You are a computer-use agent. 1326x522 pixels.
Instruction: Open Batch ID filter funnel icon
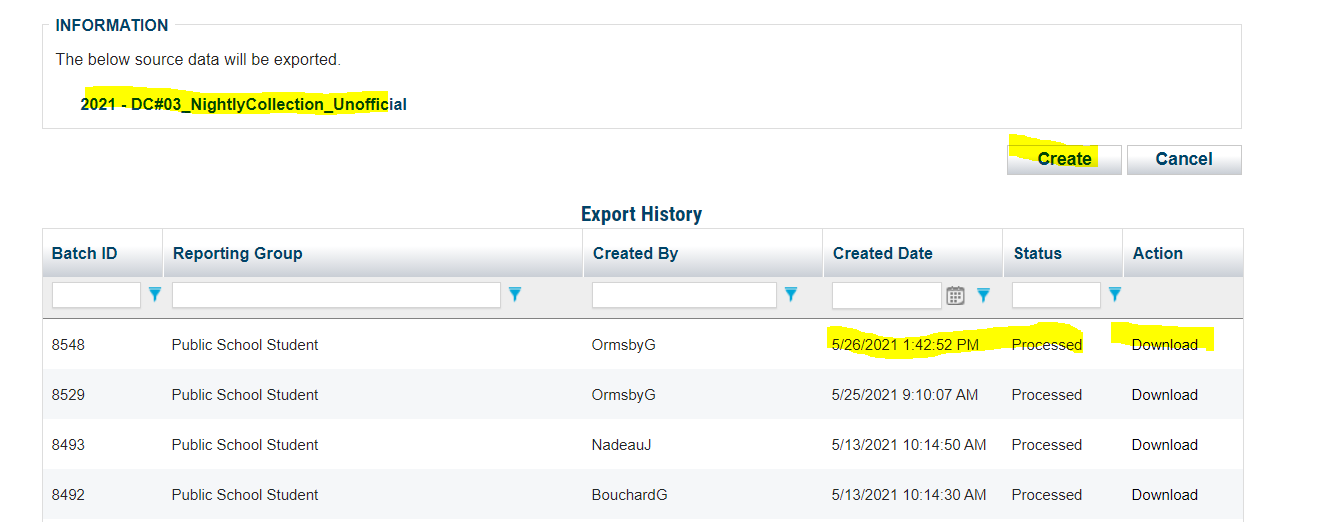(x=155, y=295)
